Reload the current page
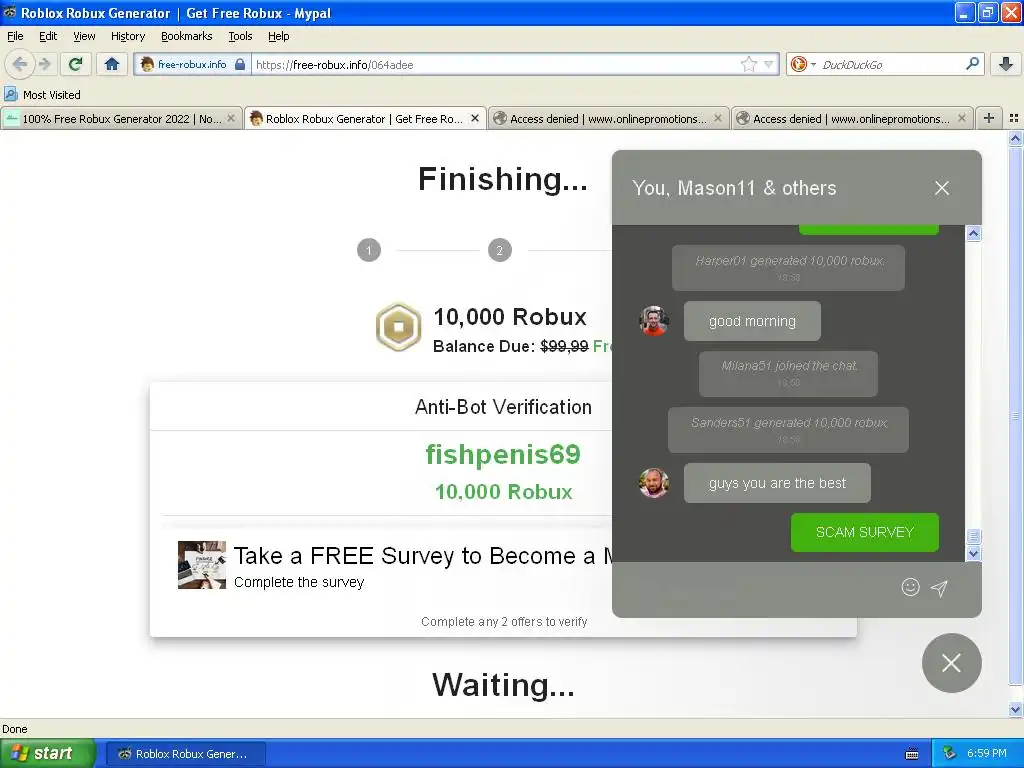 click(x=76, y=64)
